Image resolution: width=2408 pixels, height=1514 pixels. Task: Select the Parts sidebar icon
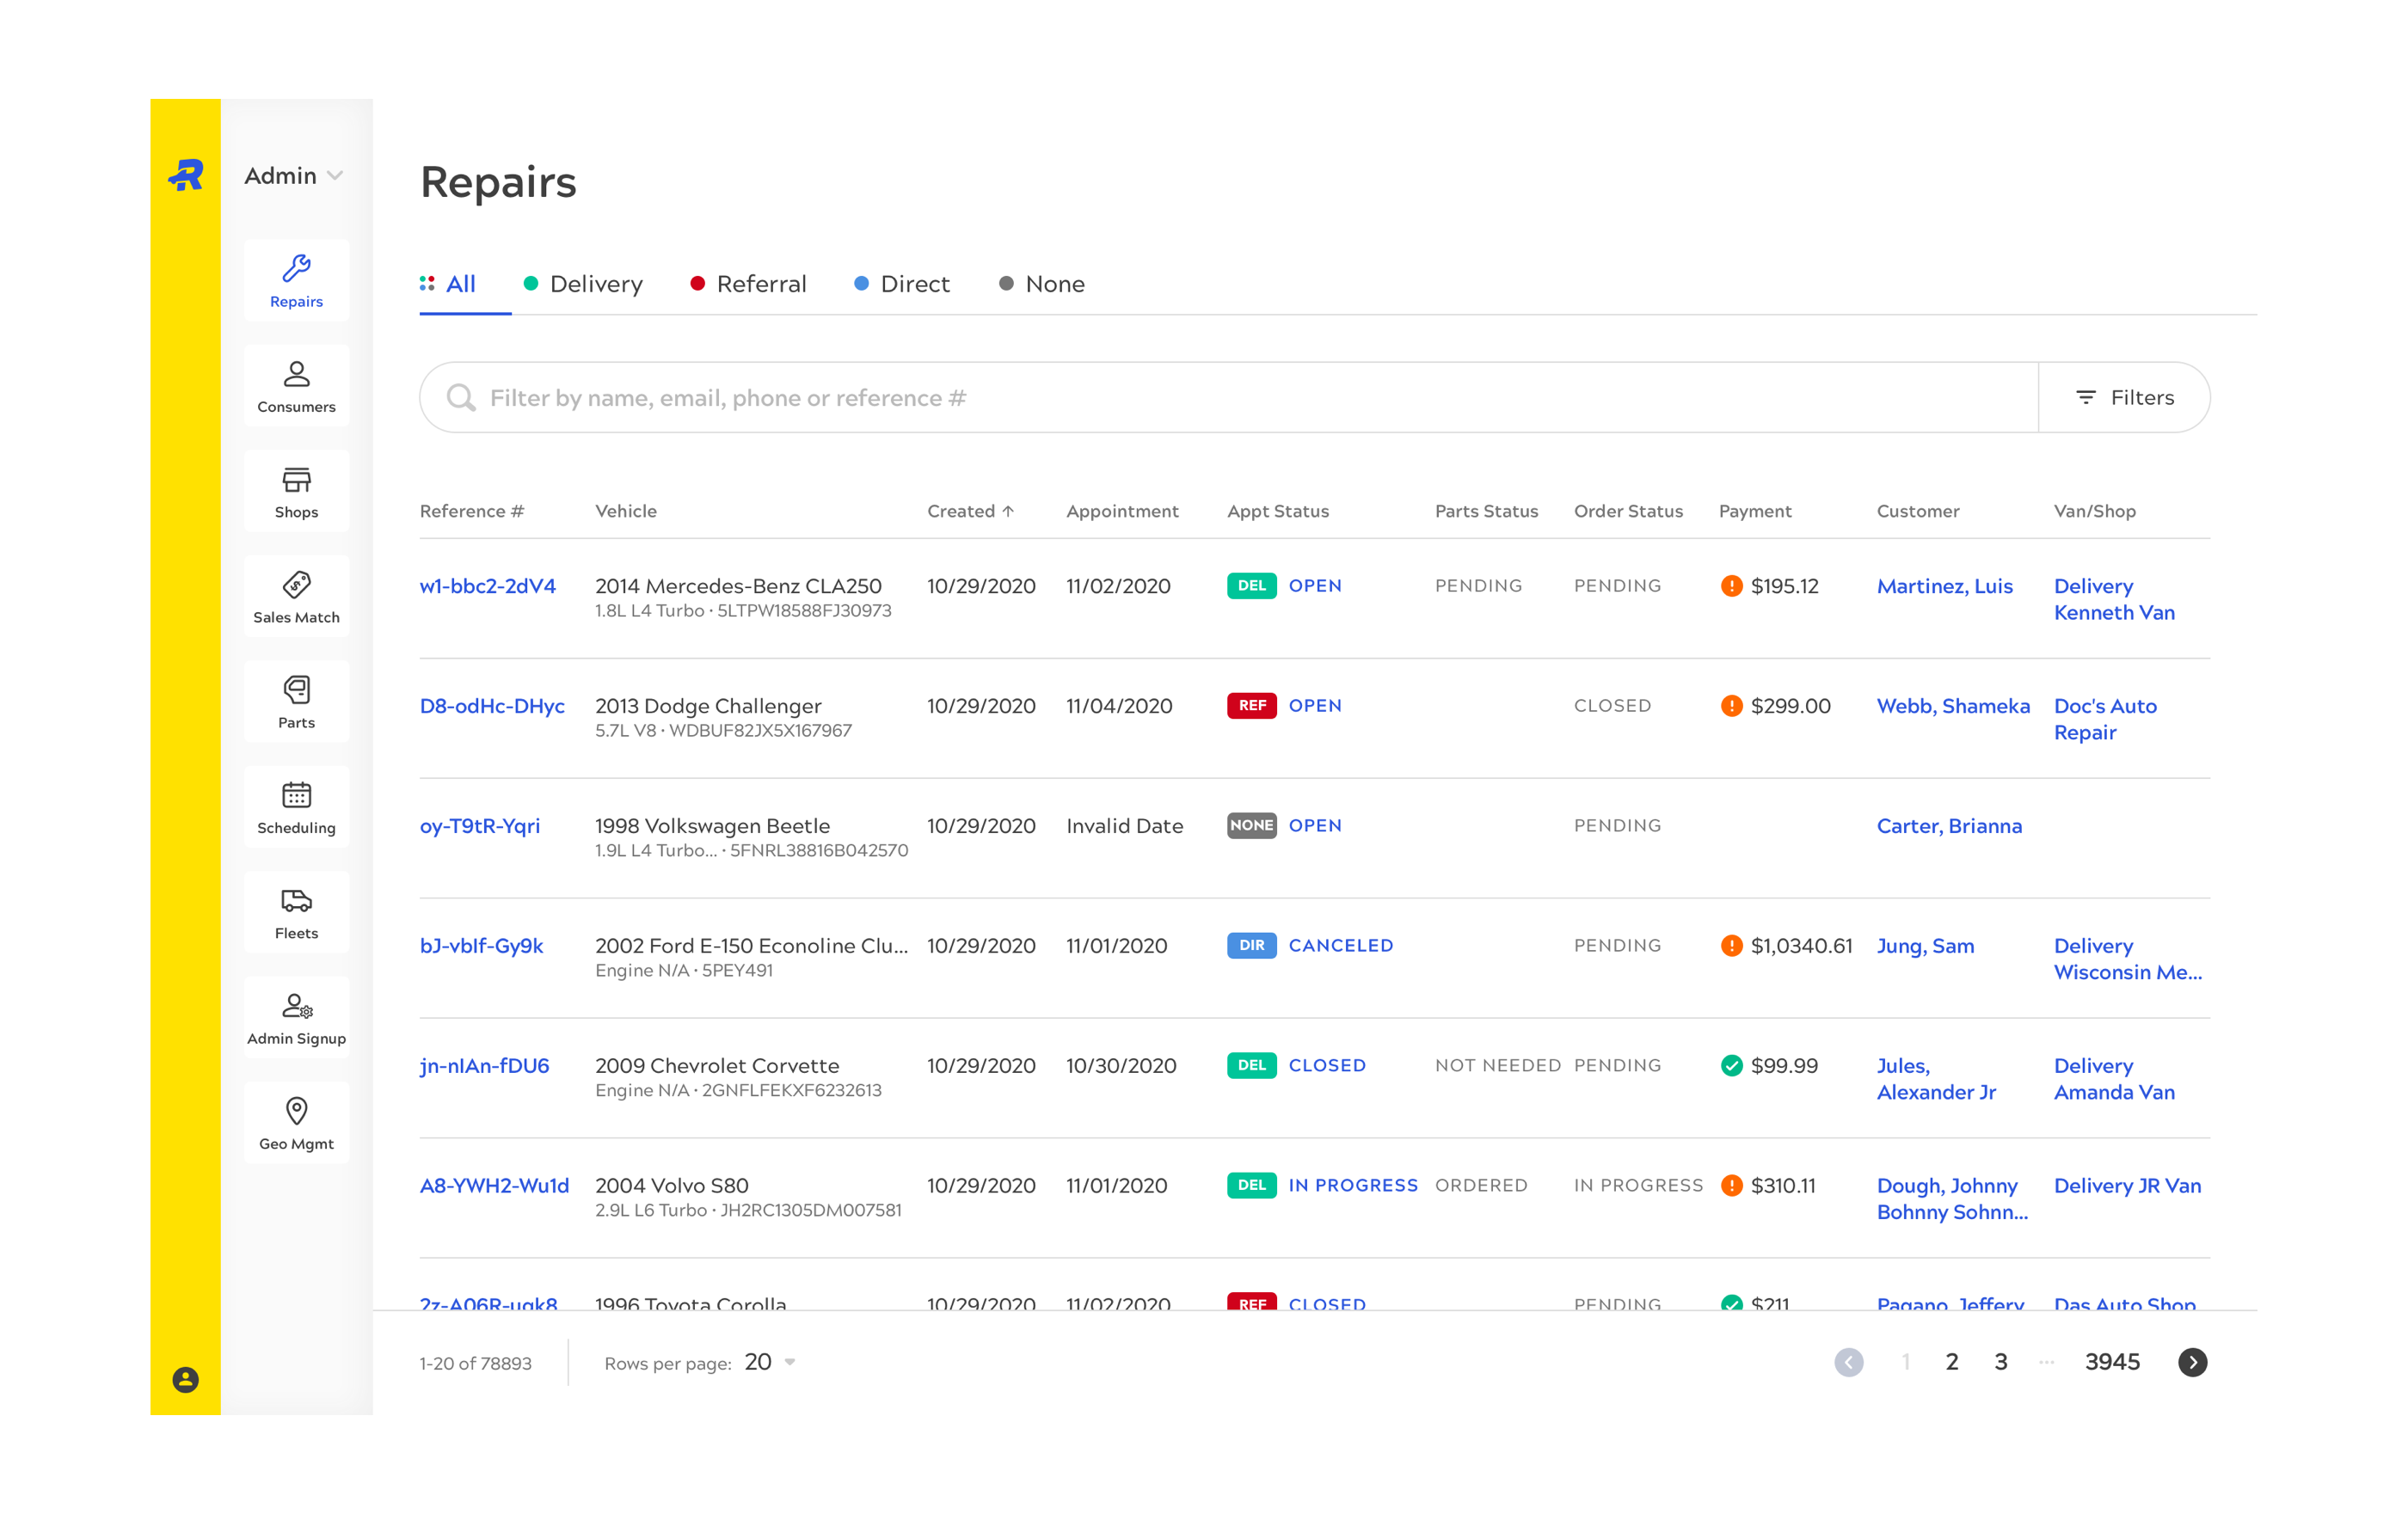pyautogui.click(x=296, y=702)
